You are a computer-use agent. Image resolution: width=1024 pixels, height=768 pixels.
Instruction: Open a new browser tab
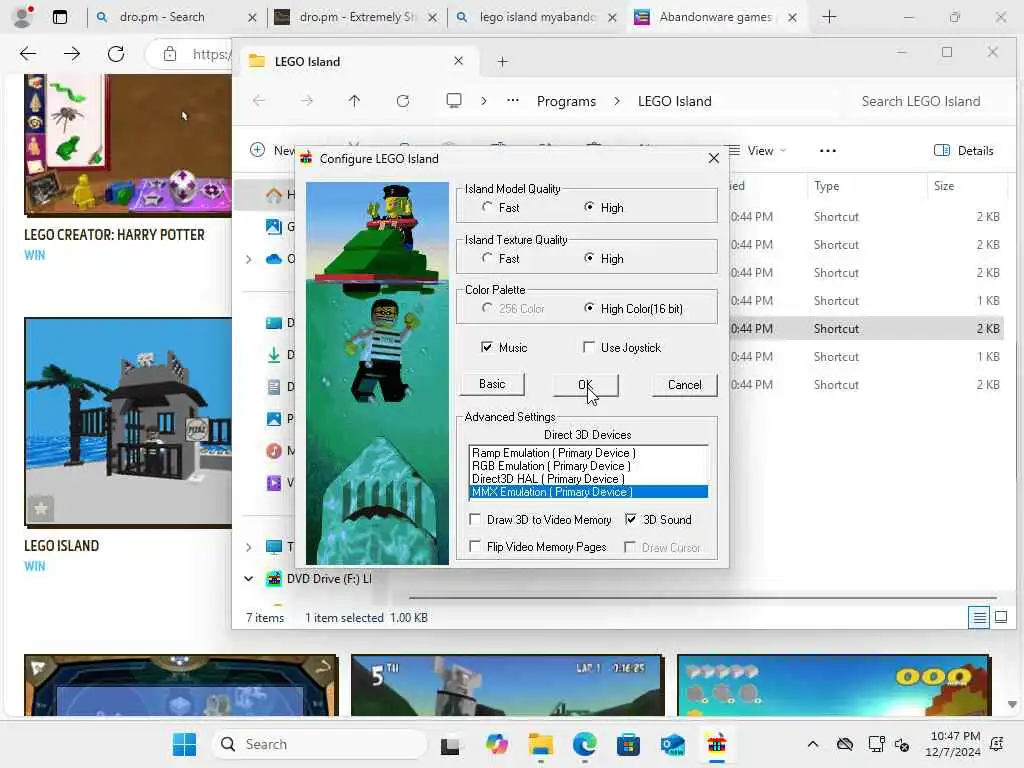[x=829, y=17]
